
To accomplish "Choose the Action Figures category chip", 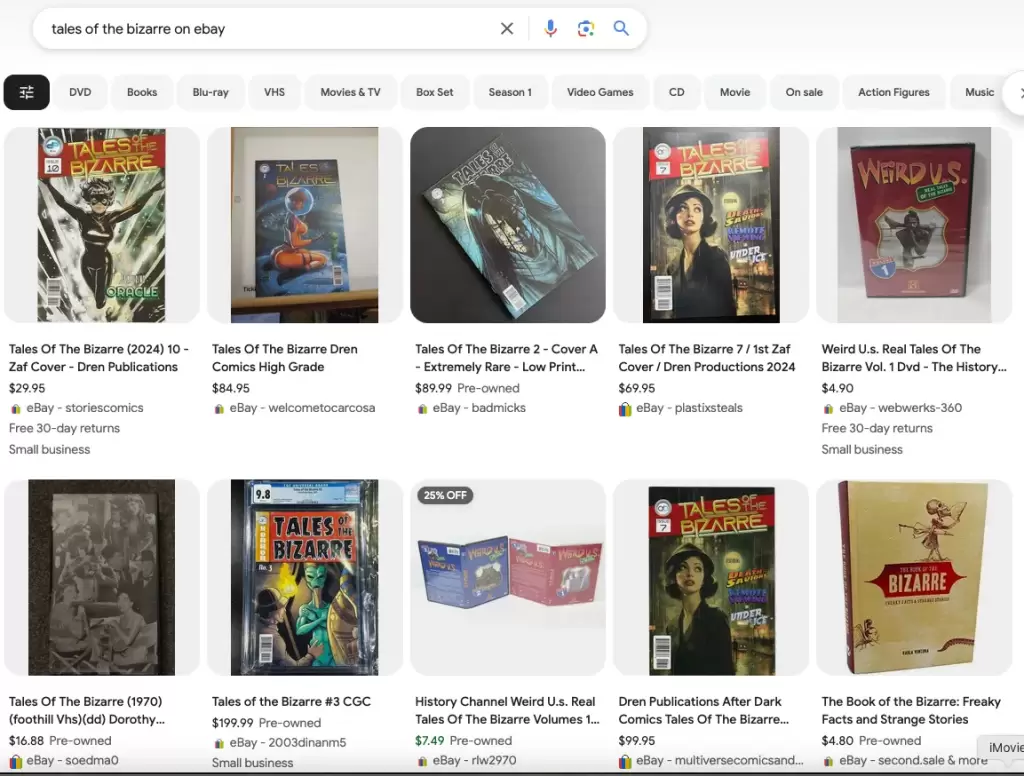I will (x=893, y=92).
